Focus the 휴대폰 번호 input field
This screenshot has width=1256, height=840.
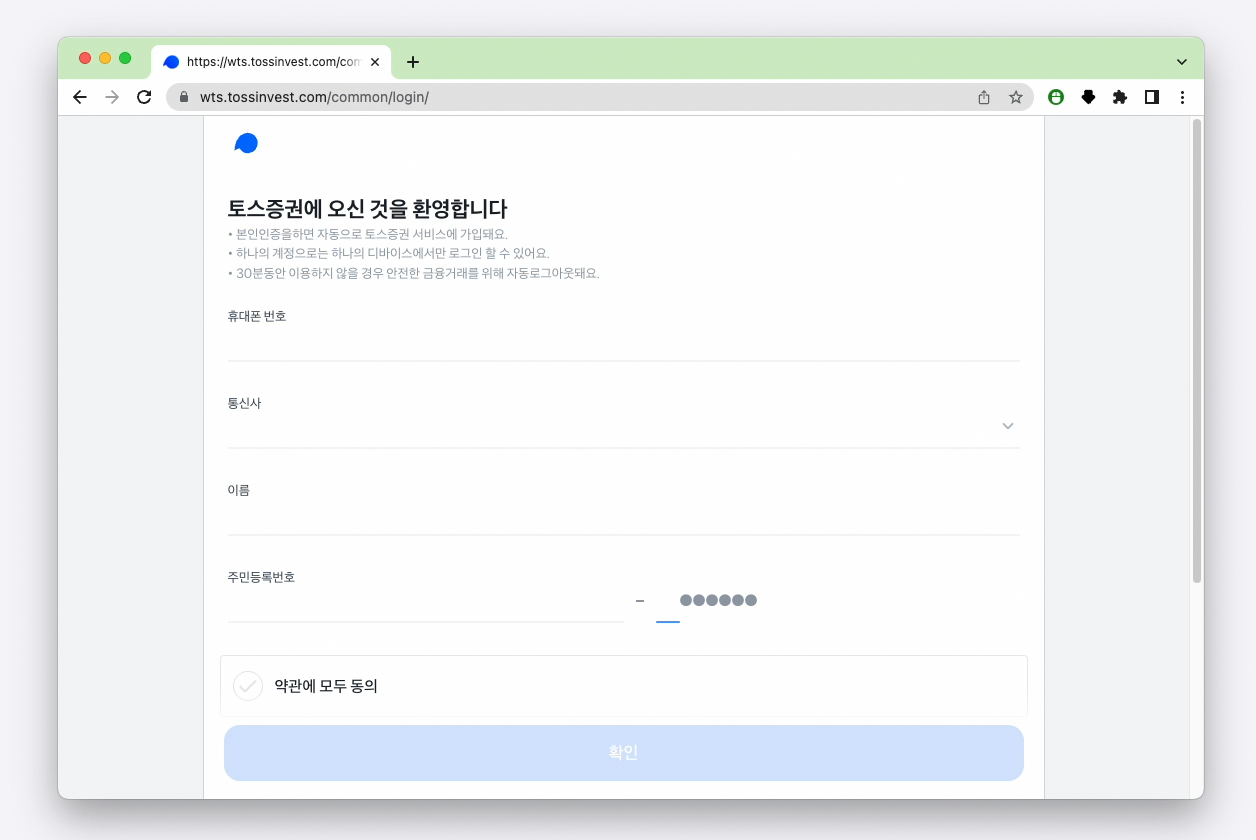pyautogui.click(x=624, y=343)
